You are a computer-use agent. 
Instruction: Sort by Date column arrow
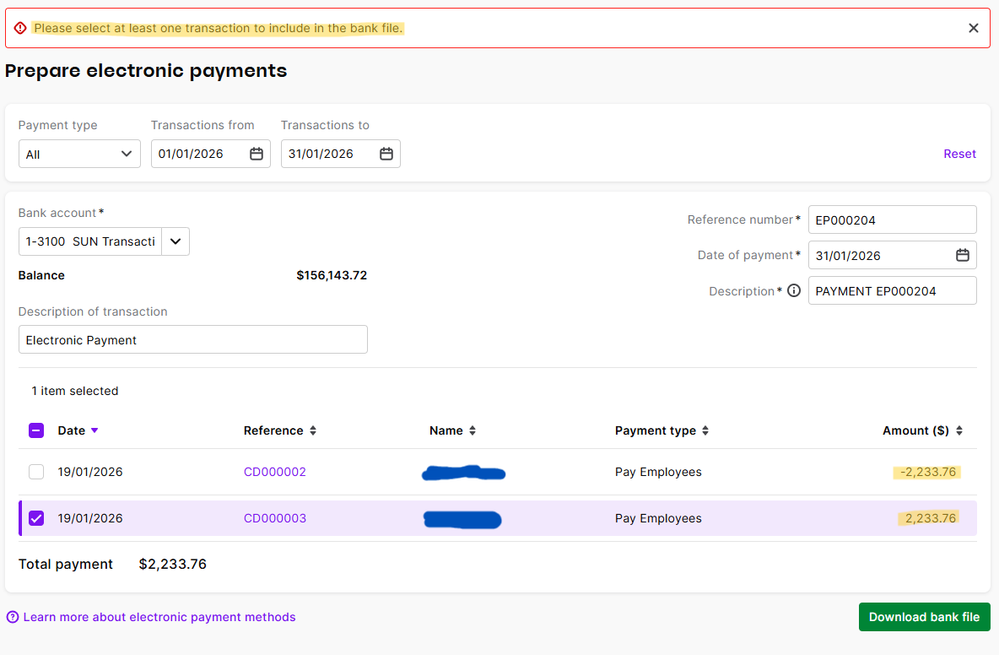point(95,431)
